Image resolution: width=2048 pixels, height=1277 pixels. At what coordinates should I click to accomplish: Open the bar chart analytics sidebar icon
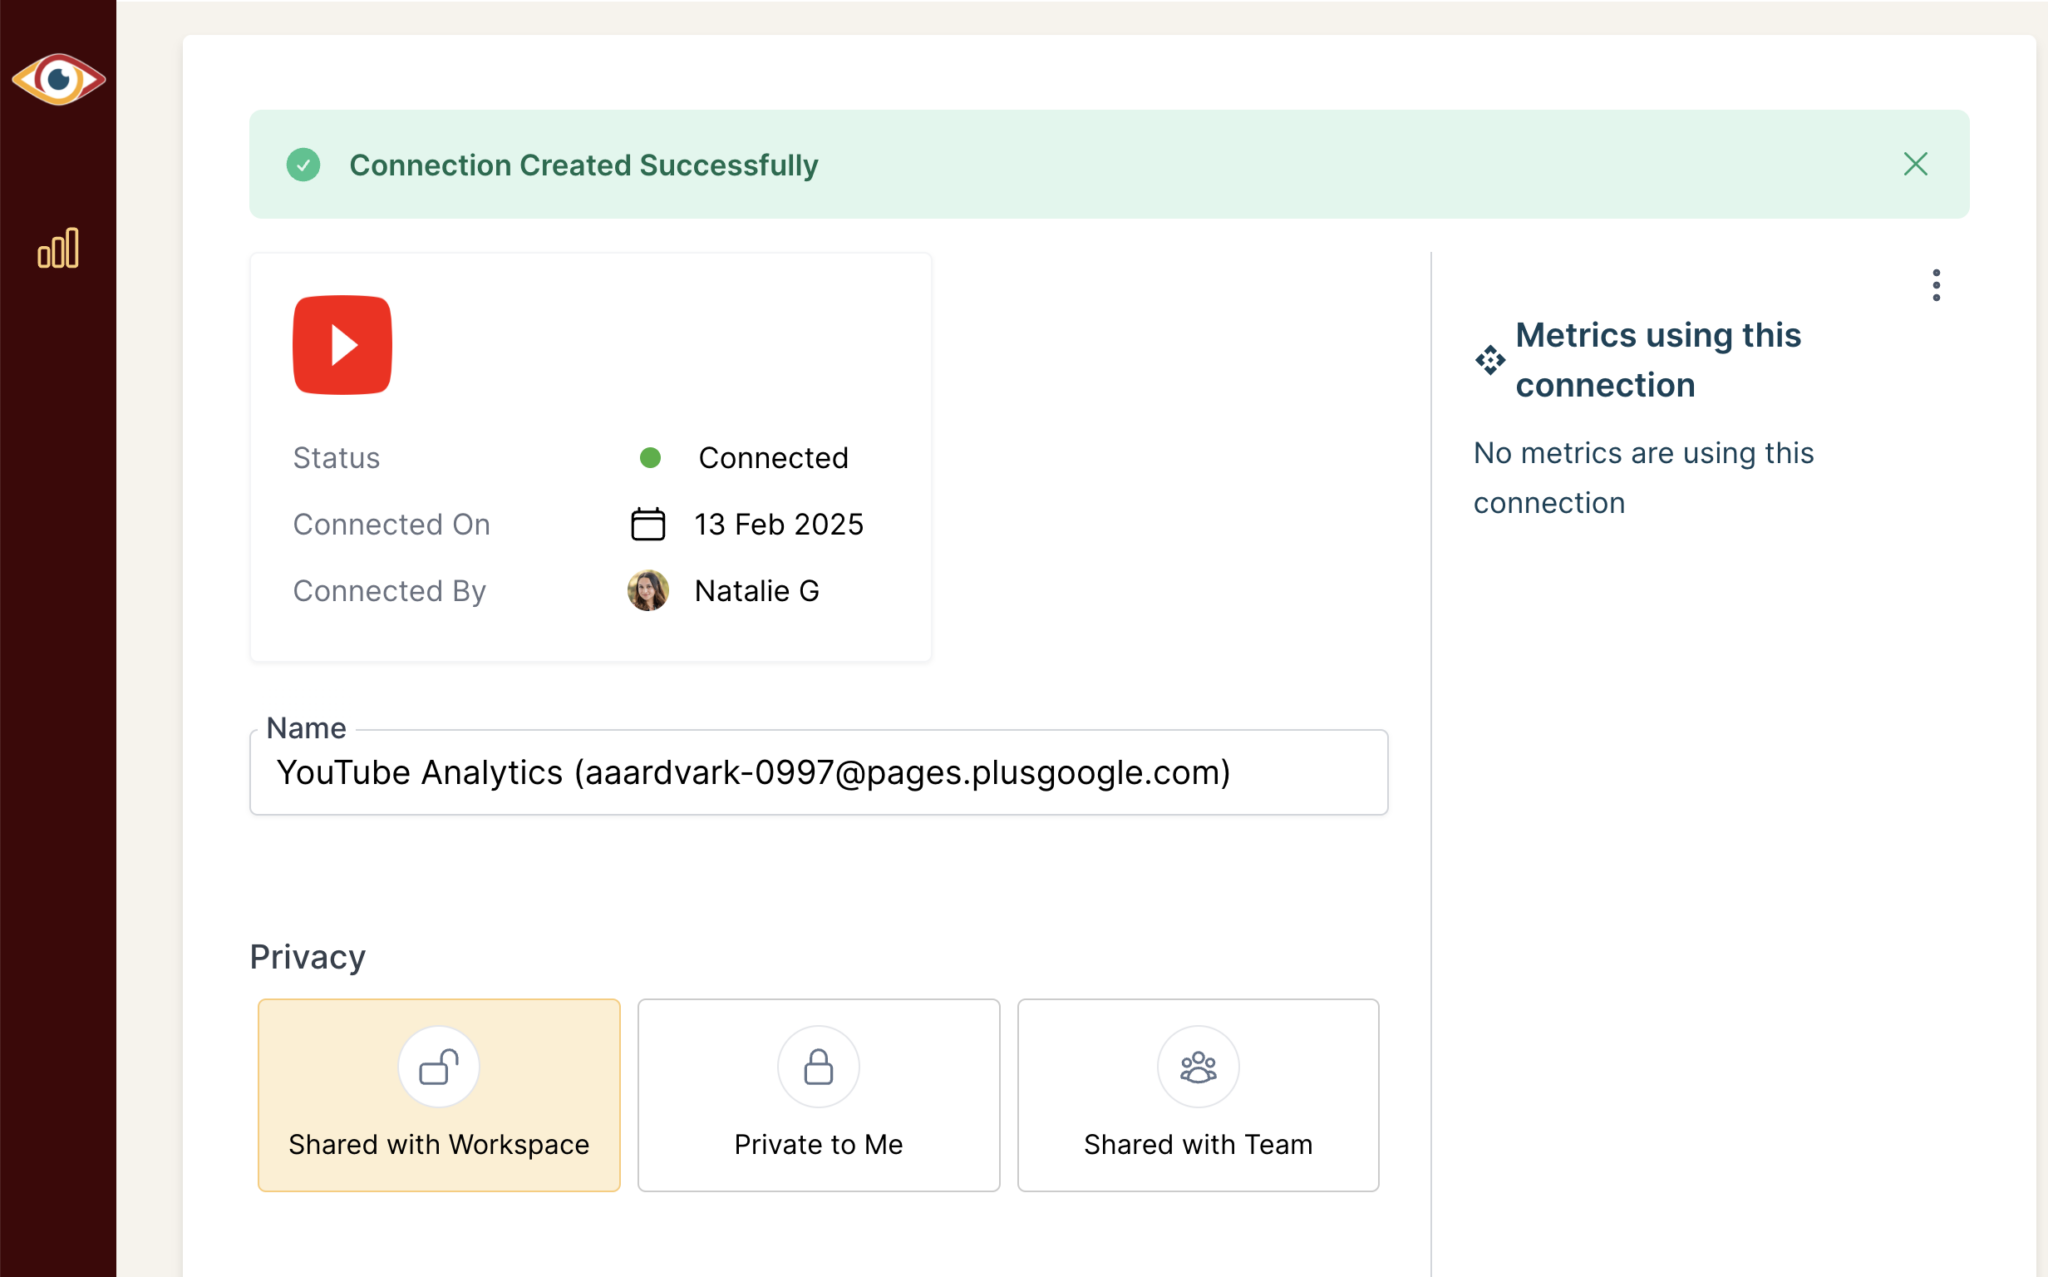58,249
